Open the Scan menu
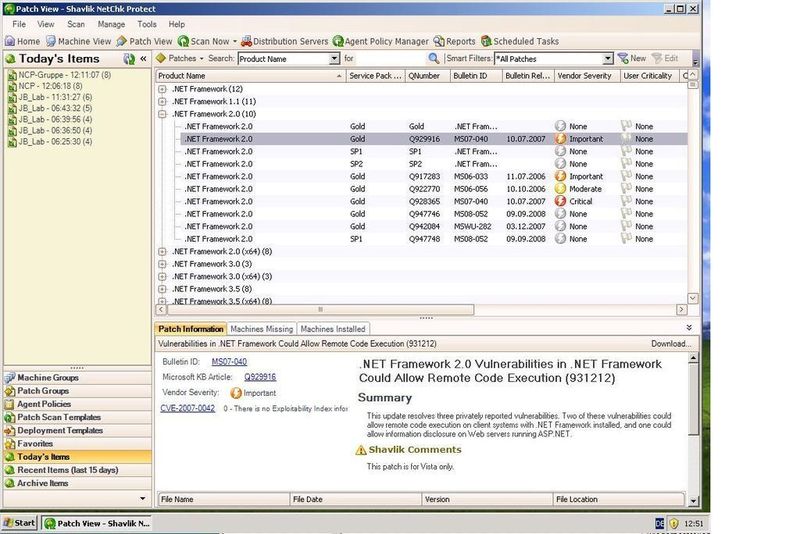The height and width of the screenshot is (534, 800). 76,24
